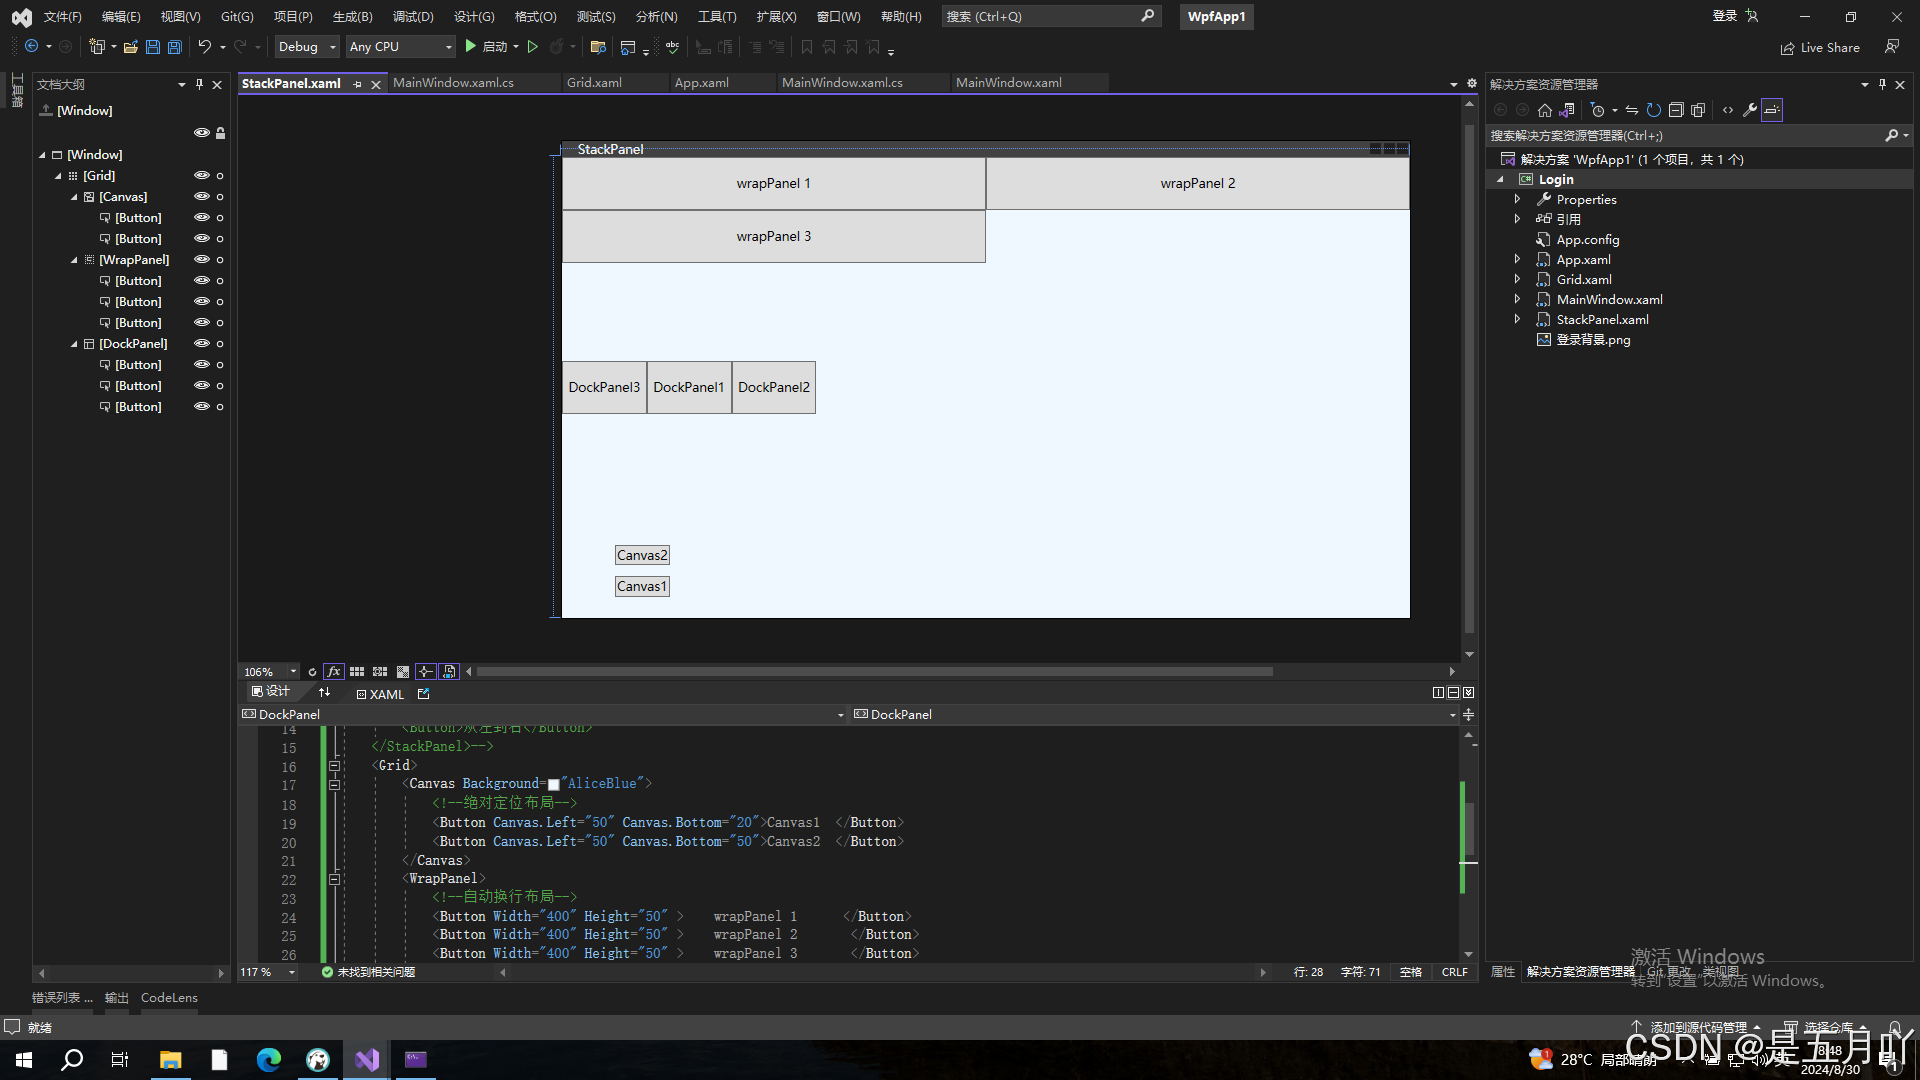Click the Live Share button
The image size is (1920, 1080).
[1820, 48]
